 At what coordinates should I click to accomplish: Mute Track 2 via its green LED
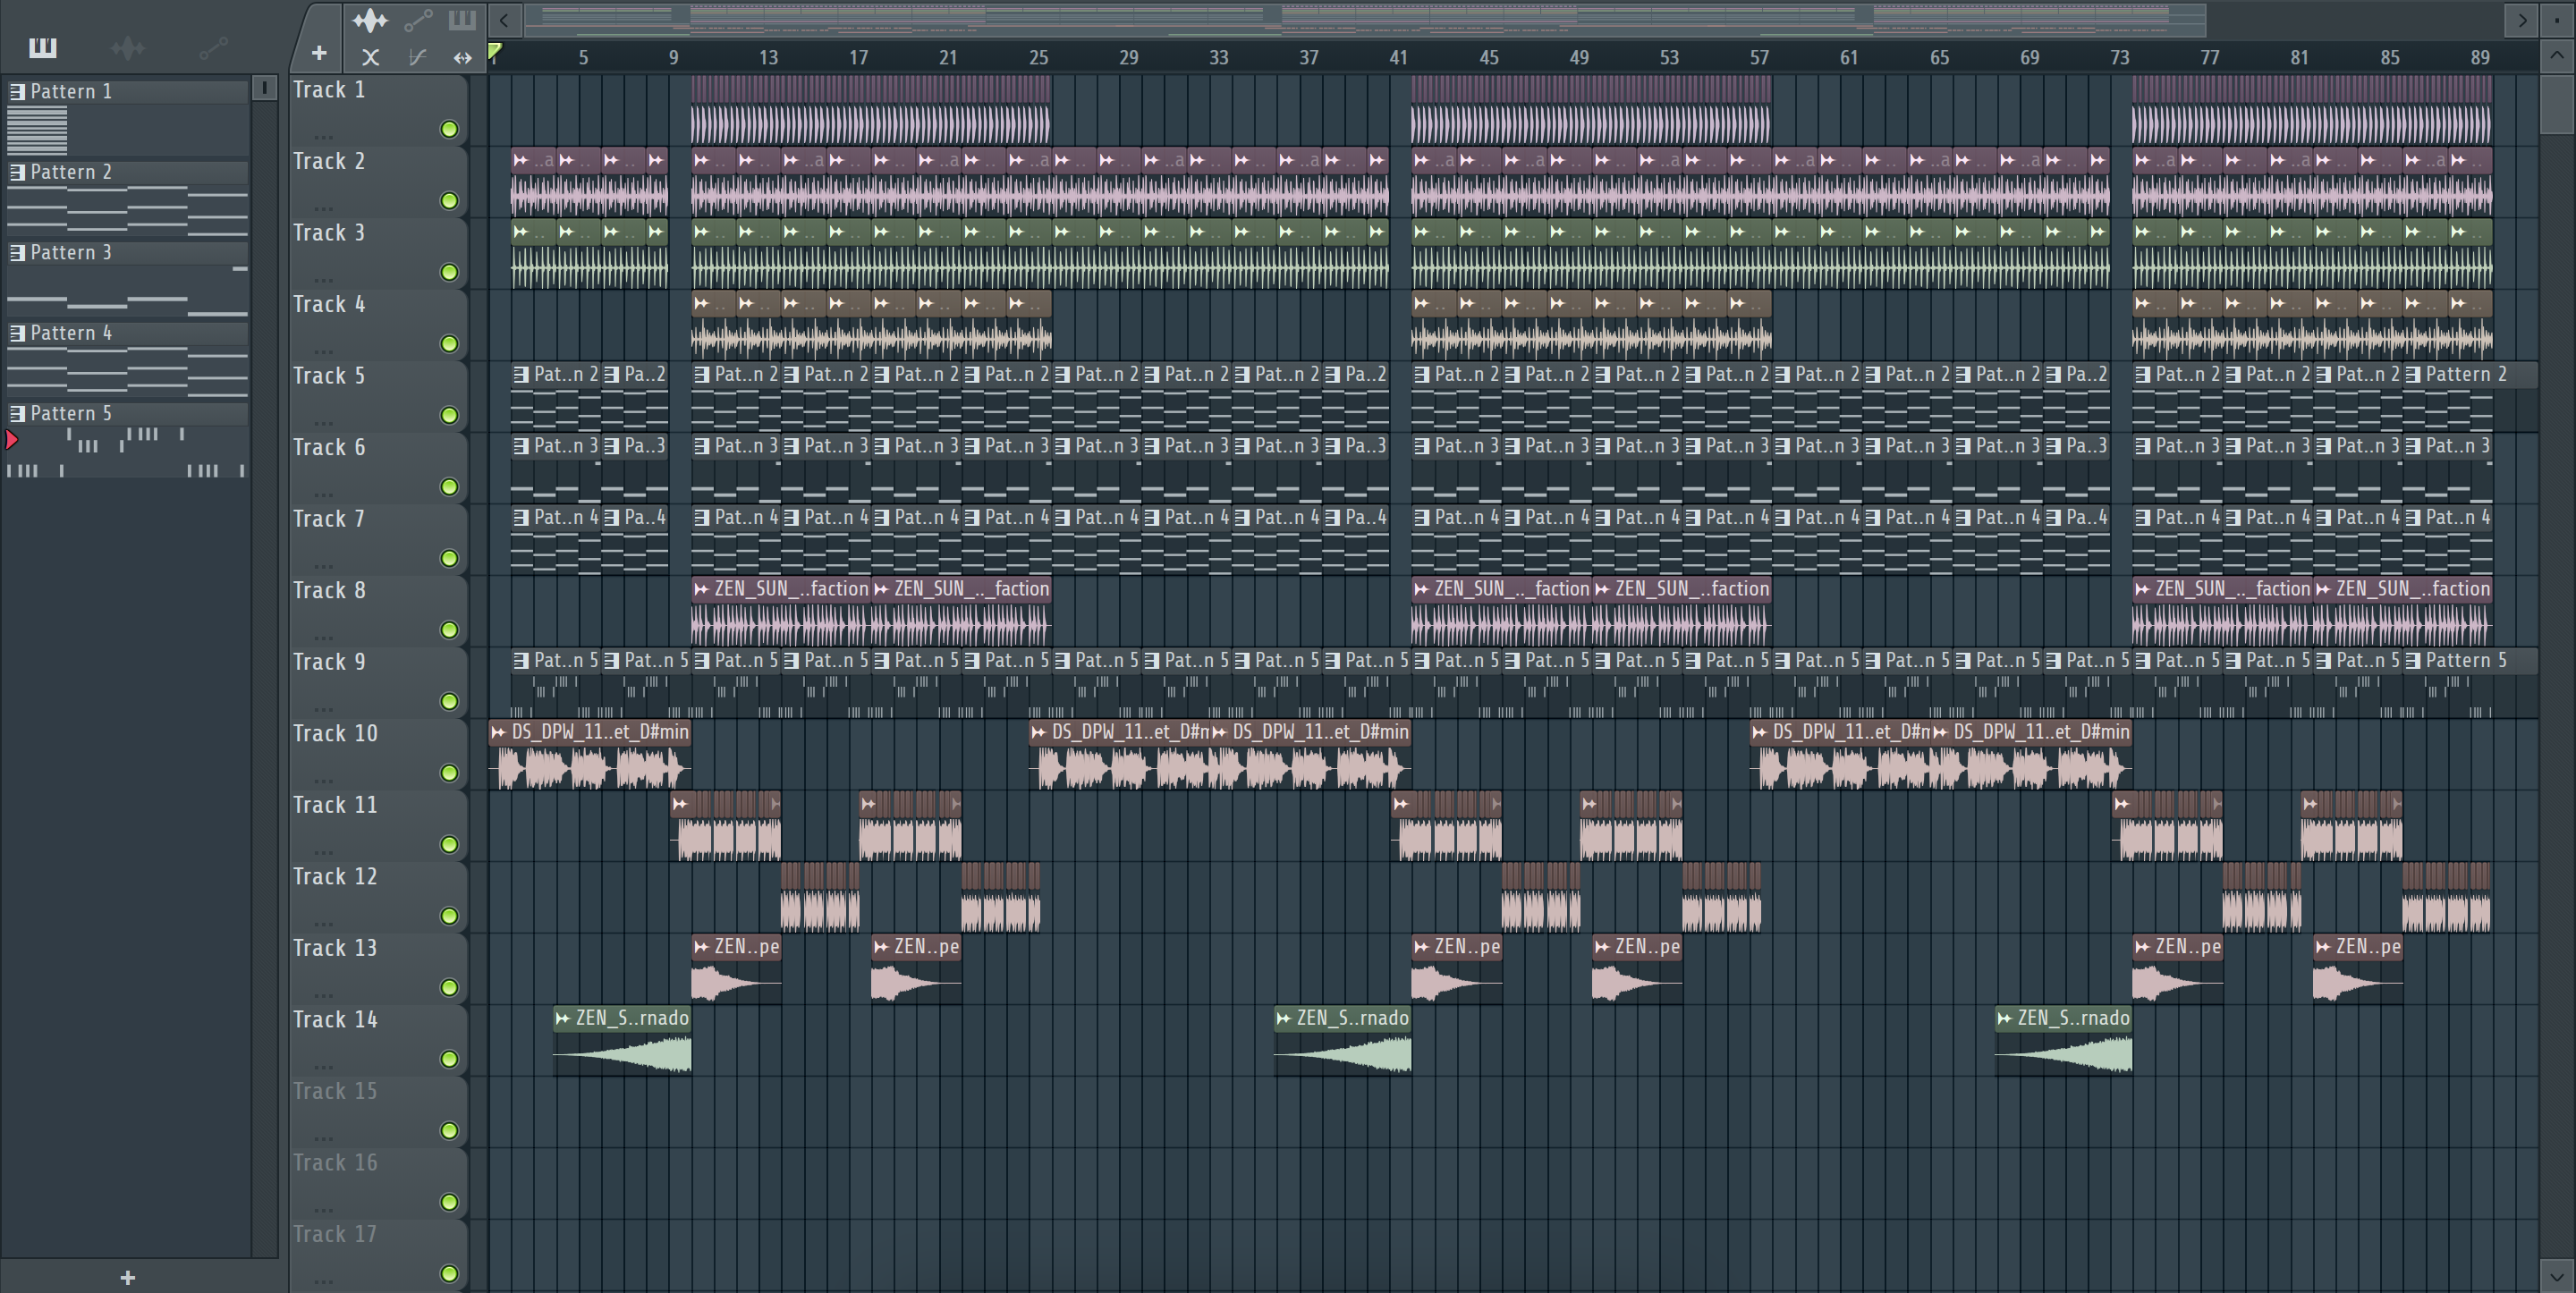pos(449,201)
